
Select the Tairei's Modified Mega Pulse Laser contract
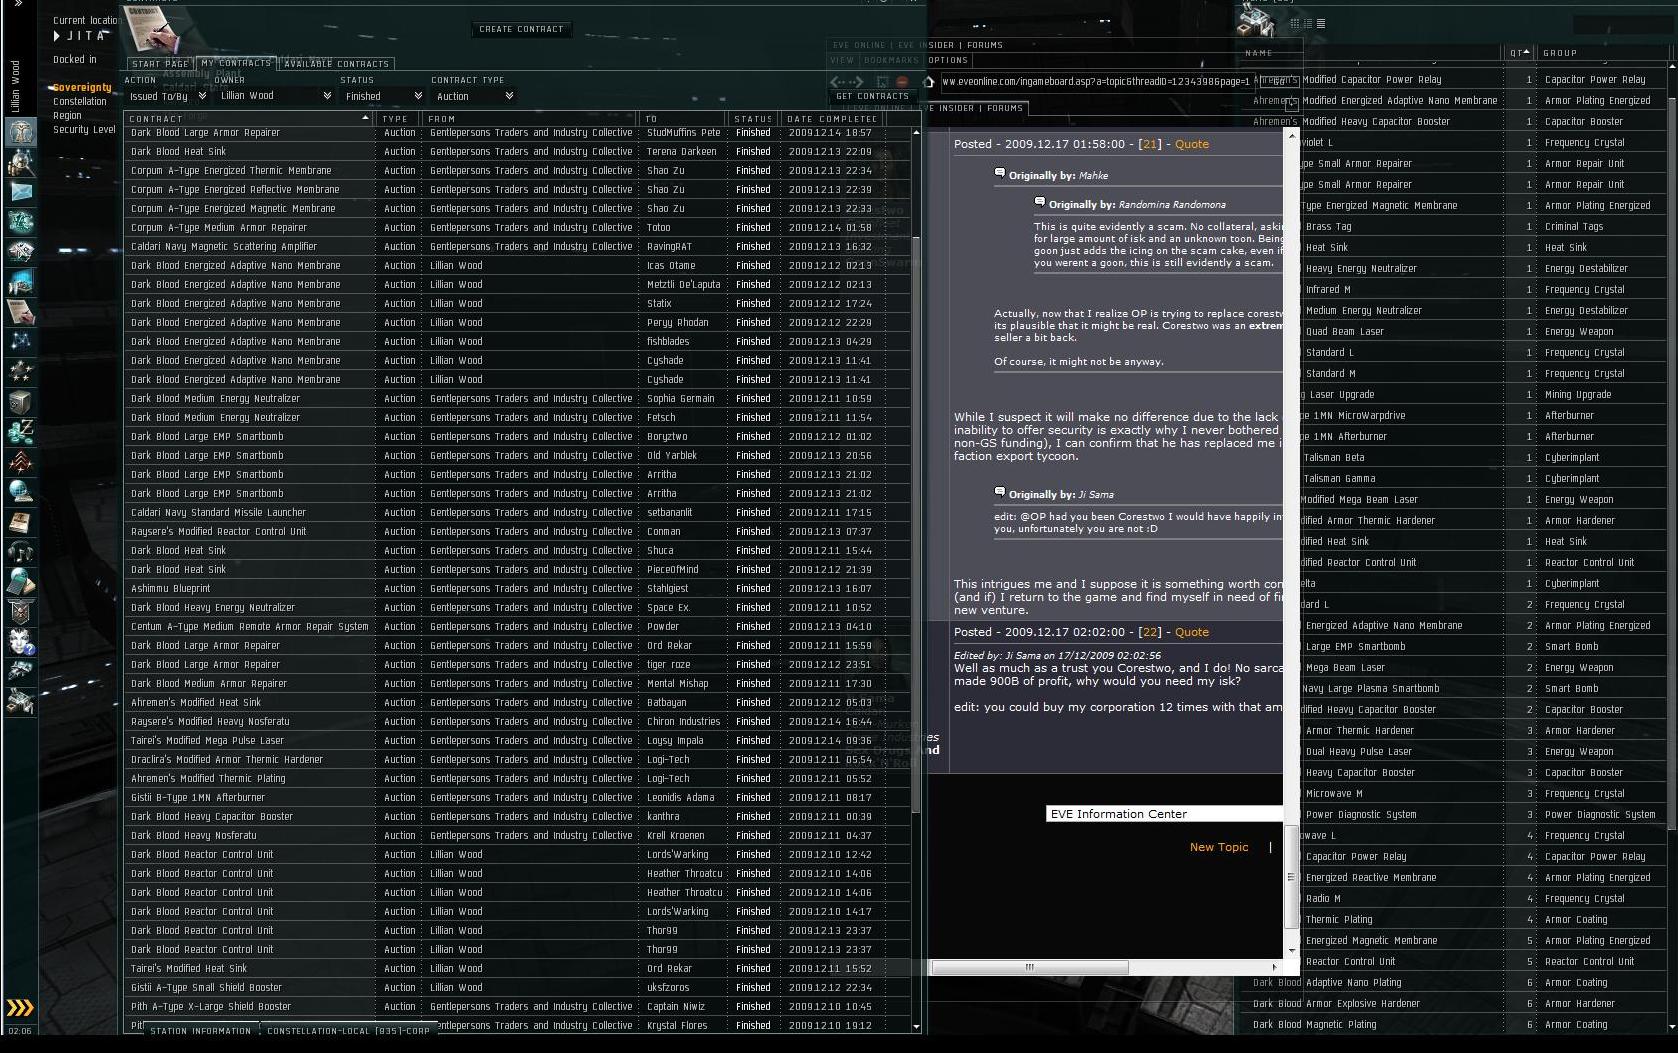pyautogui.click(x=517, y=741)
